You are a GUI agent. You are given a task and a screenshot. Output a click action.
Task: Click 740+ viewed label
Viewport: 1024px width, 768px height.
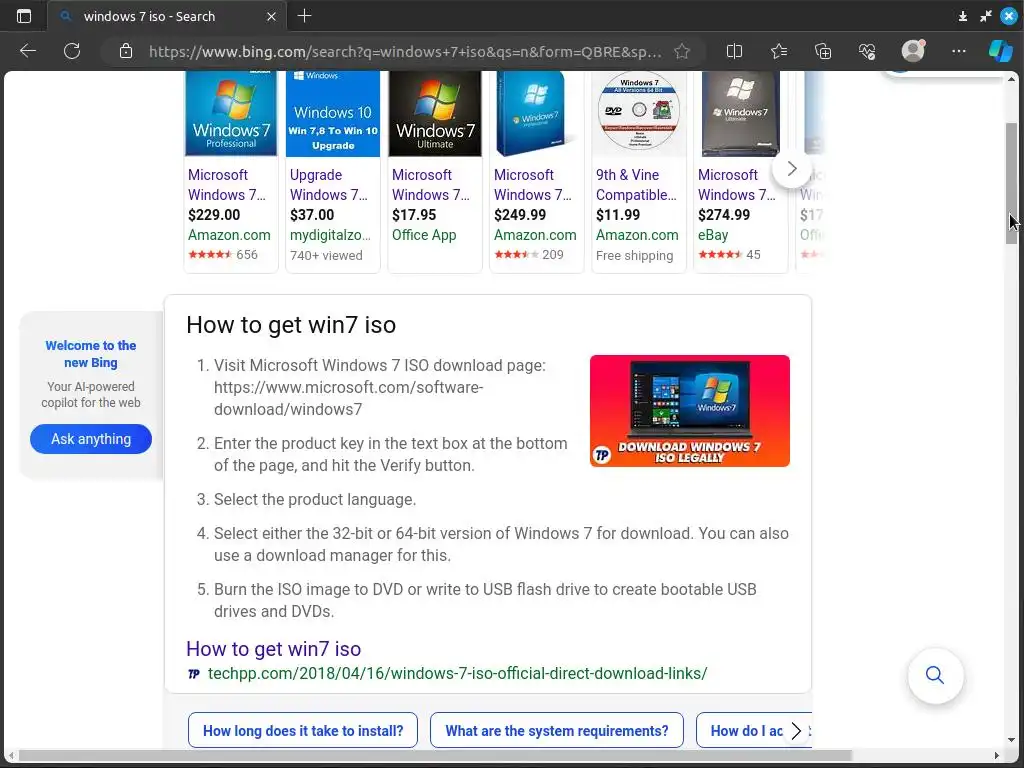326,255
